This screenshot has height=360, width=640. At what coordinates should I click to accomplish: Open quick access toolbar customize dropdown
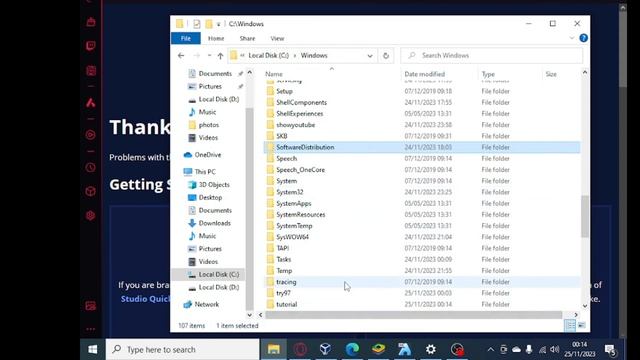(x=218, y=24)
